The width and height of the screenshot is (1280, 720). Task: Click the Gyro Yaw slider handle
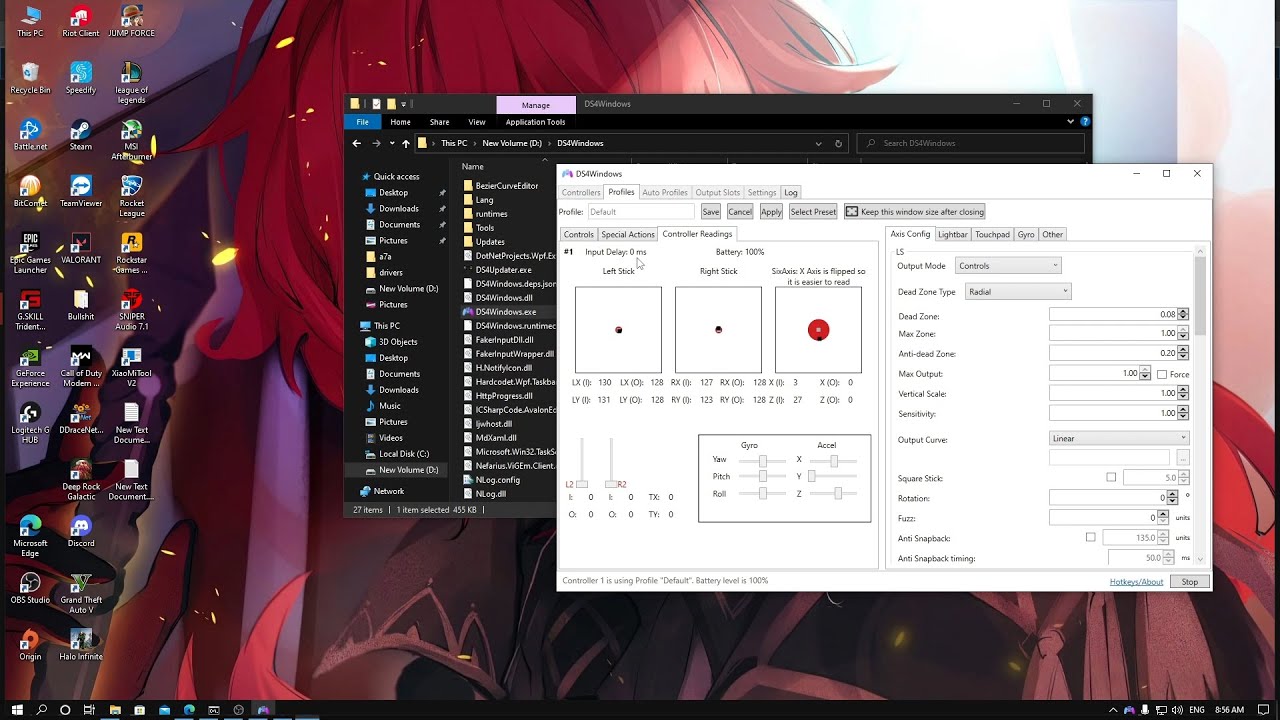[763, 460]
